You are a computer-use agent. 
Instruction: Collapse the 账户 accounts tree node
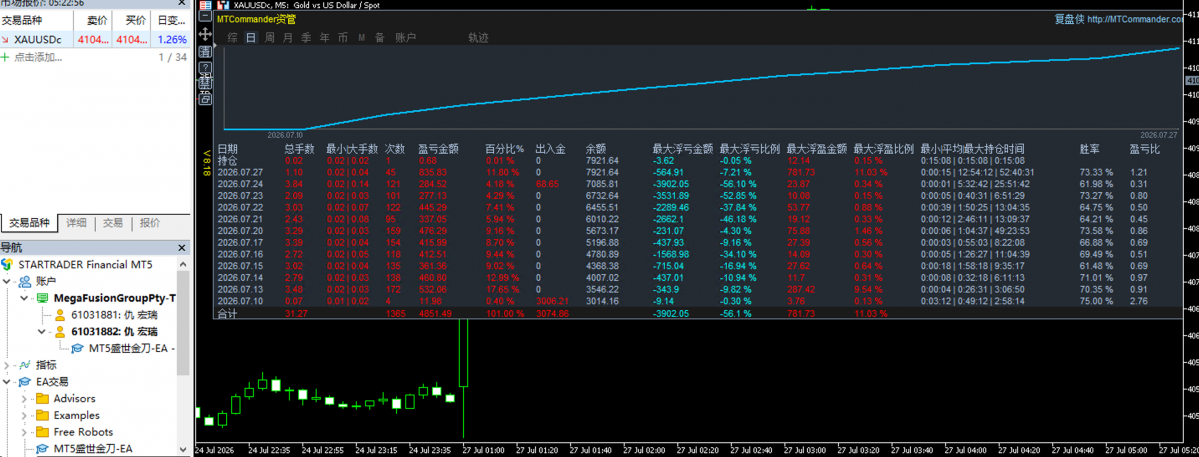click(x=7, y=281)
